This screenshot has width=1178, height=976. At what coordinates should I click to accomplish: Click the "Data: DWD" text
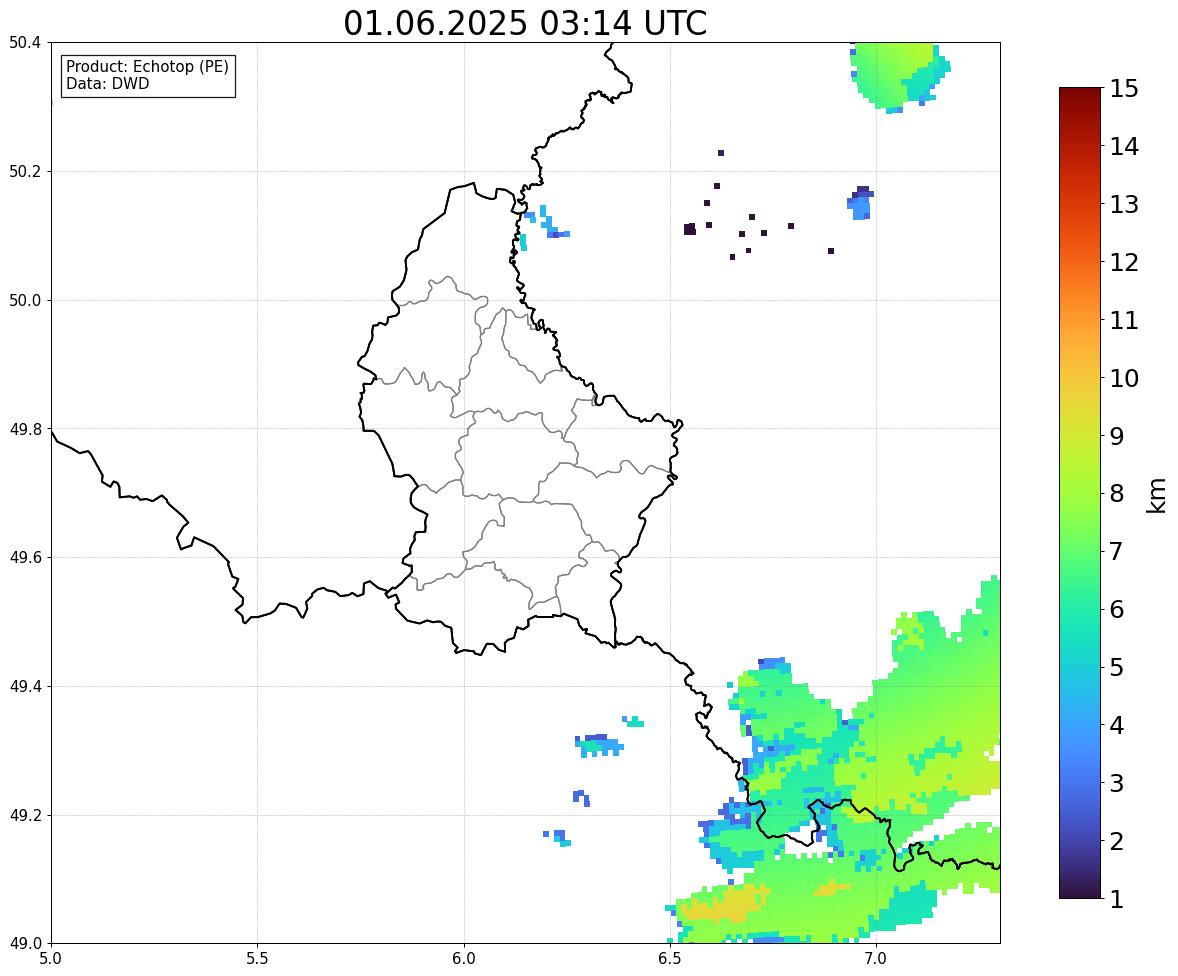pos(107,83)
